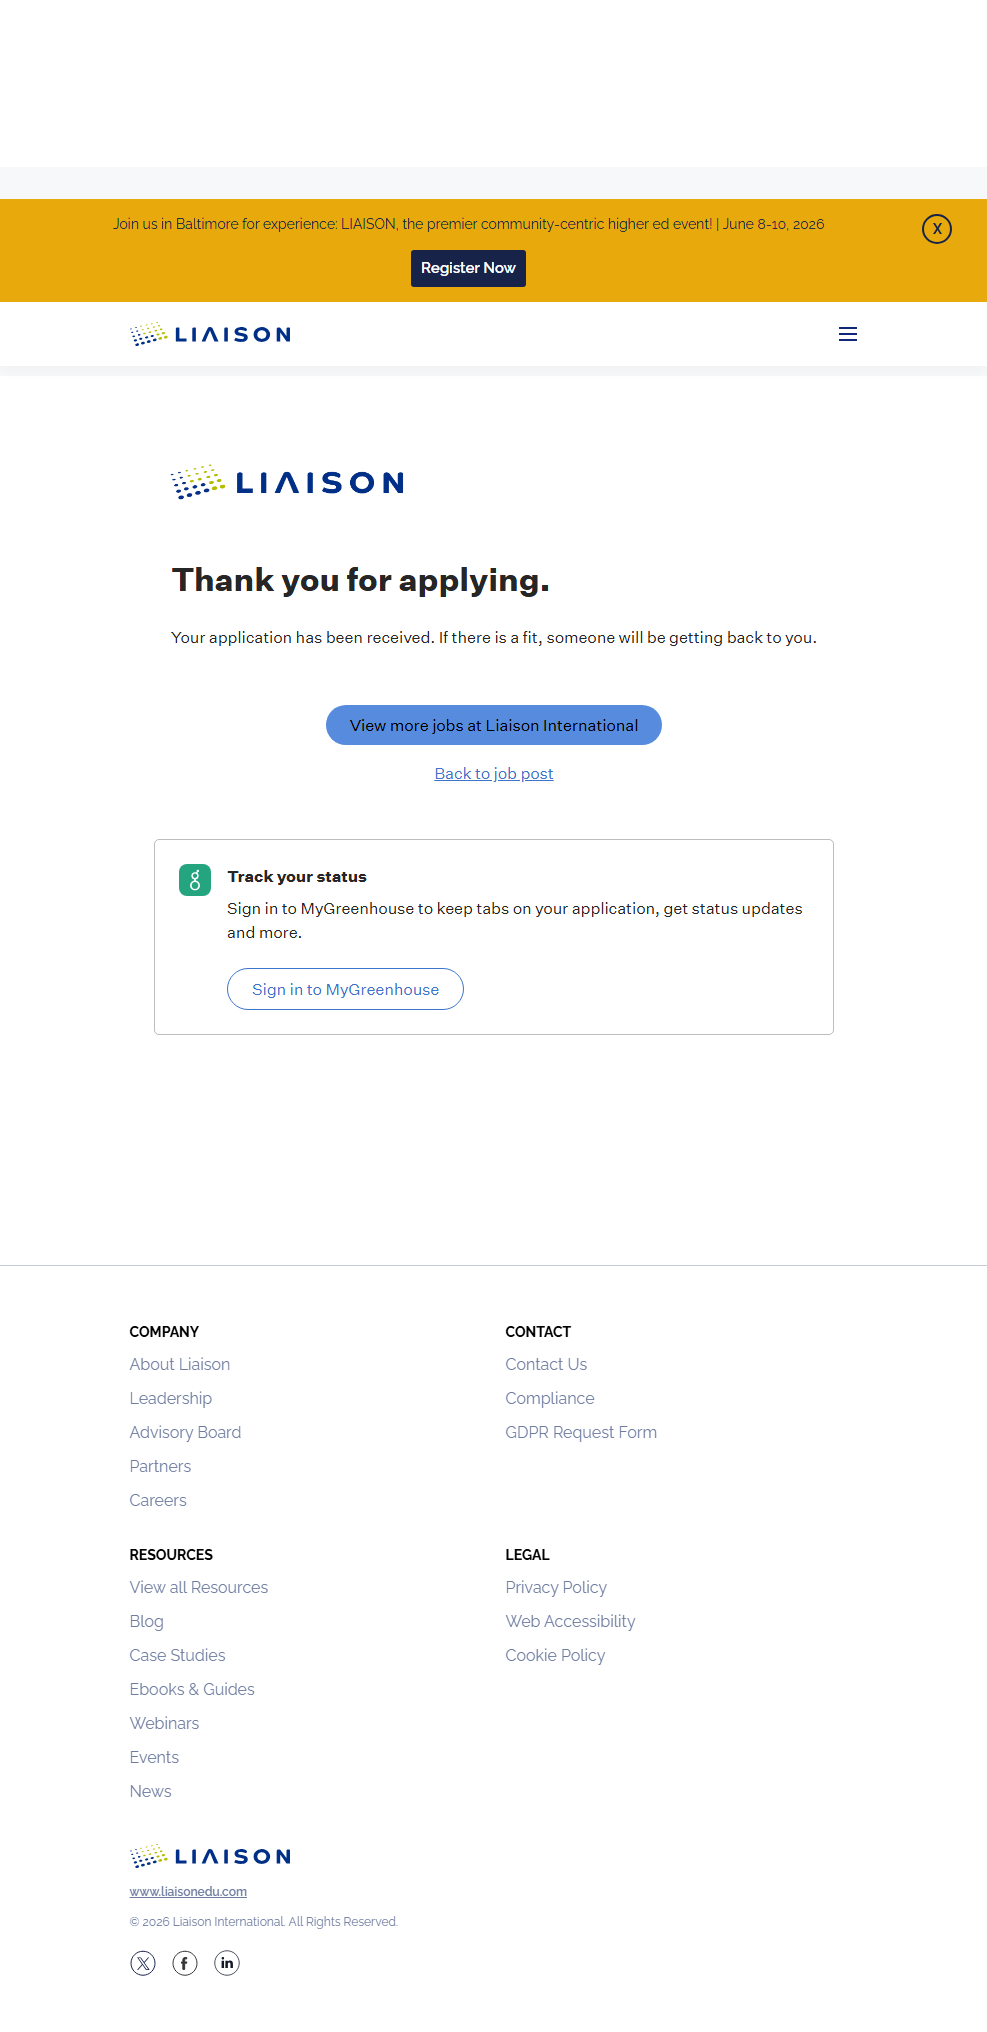Click the green Greenhouse icon
This screenshot has height=2032, width=987.
[195, 880]
